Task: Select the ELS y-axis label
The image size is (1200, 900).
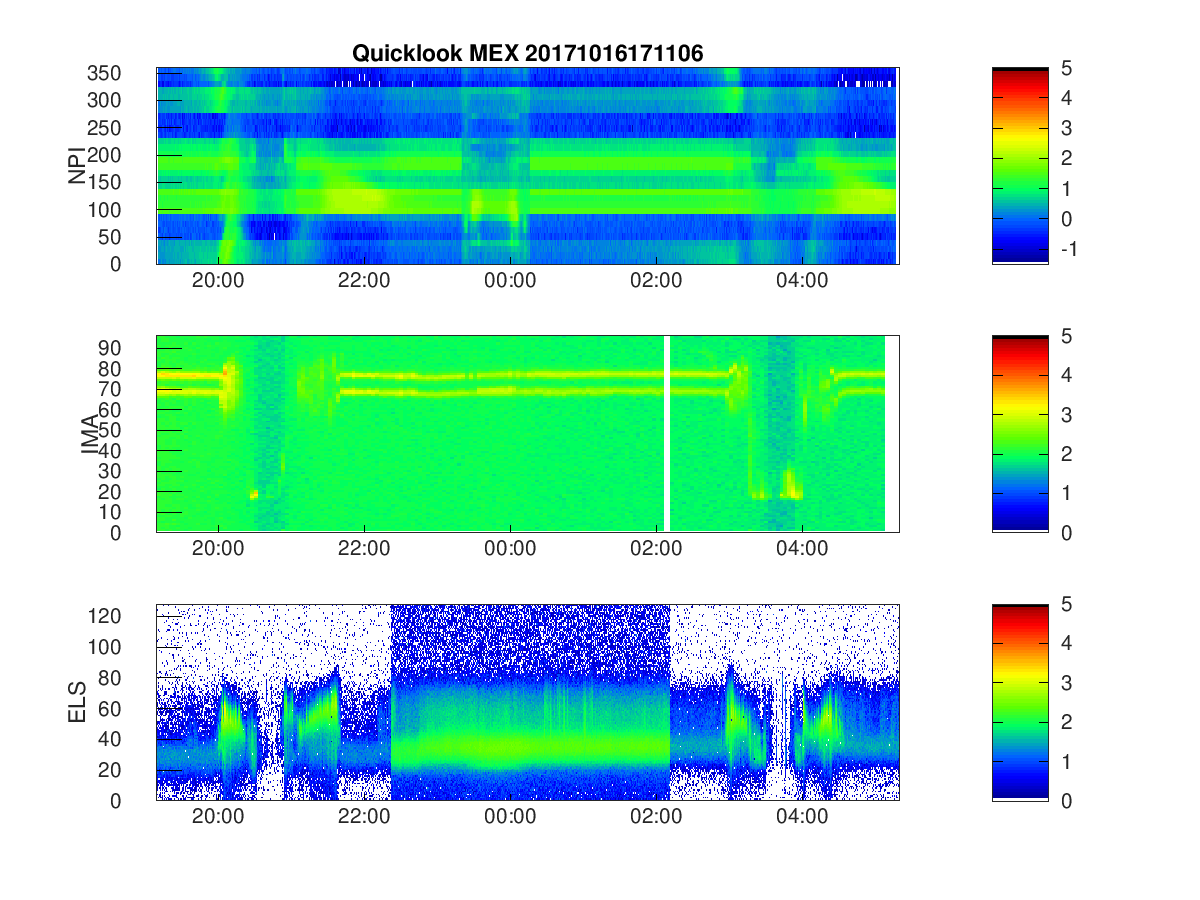Action: pos(76,702)
